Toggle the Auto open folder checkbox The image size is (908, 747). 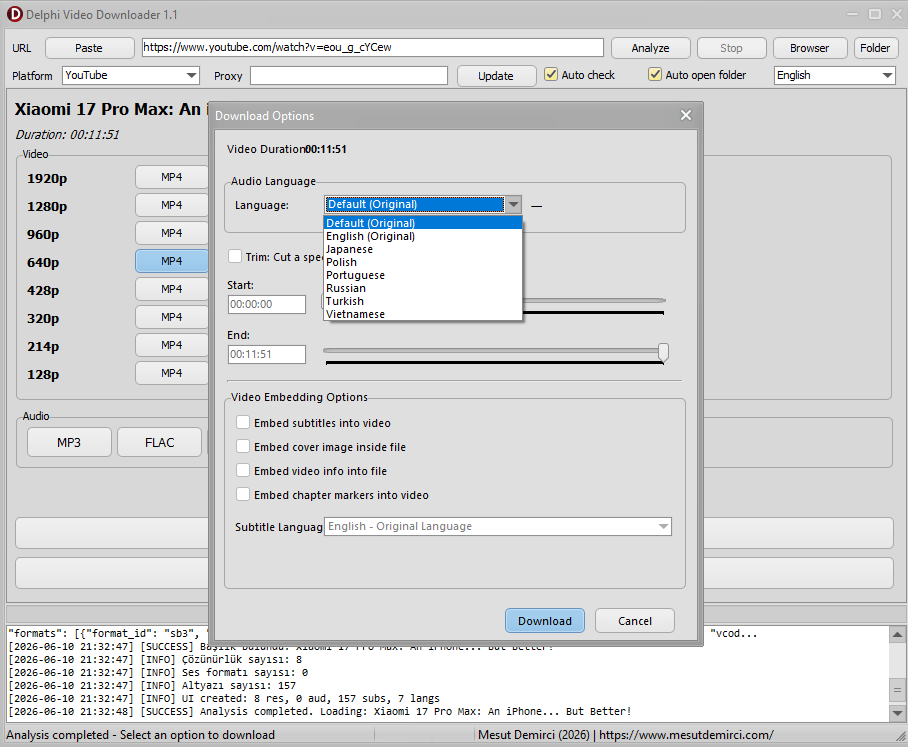tap(655, 75)
